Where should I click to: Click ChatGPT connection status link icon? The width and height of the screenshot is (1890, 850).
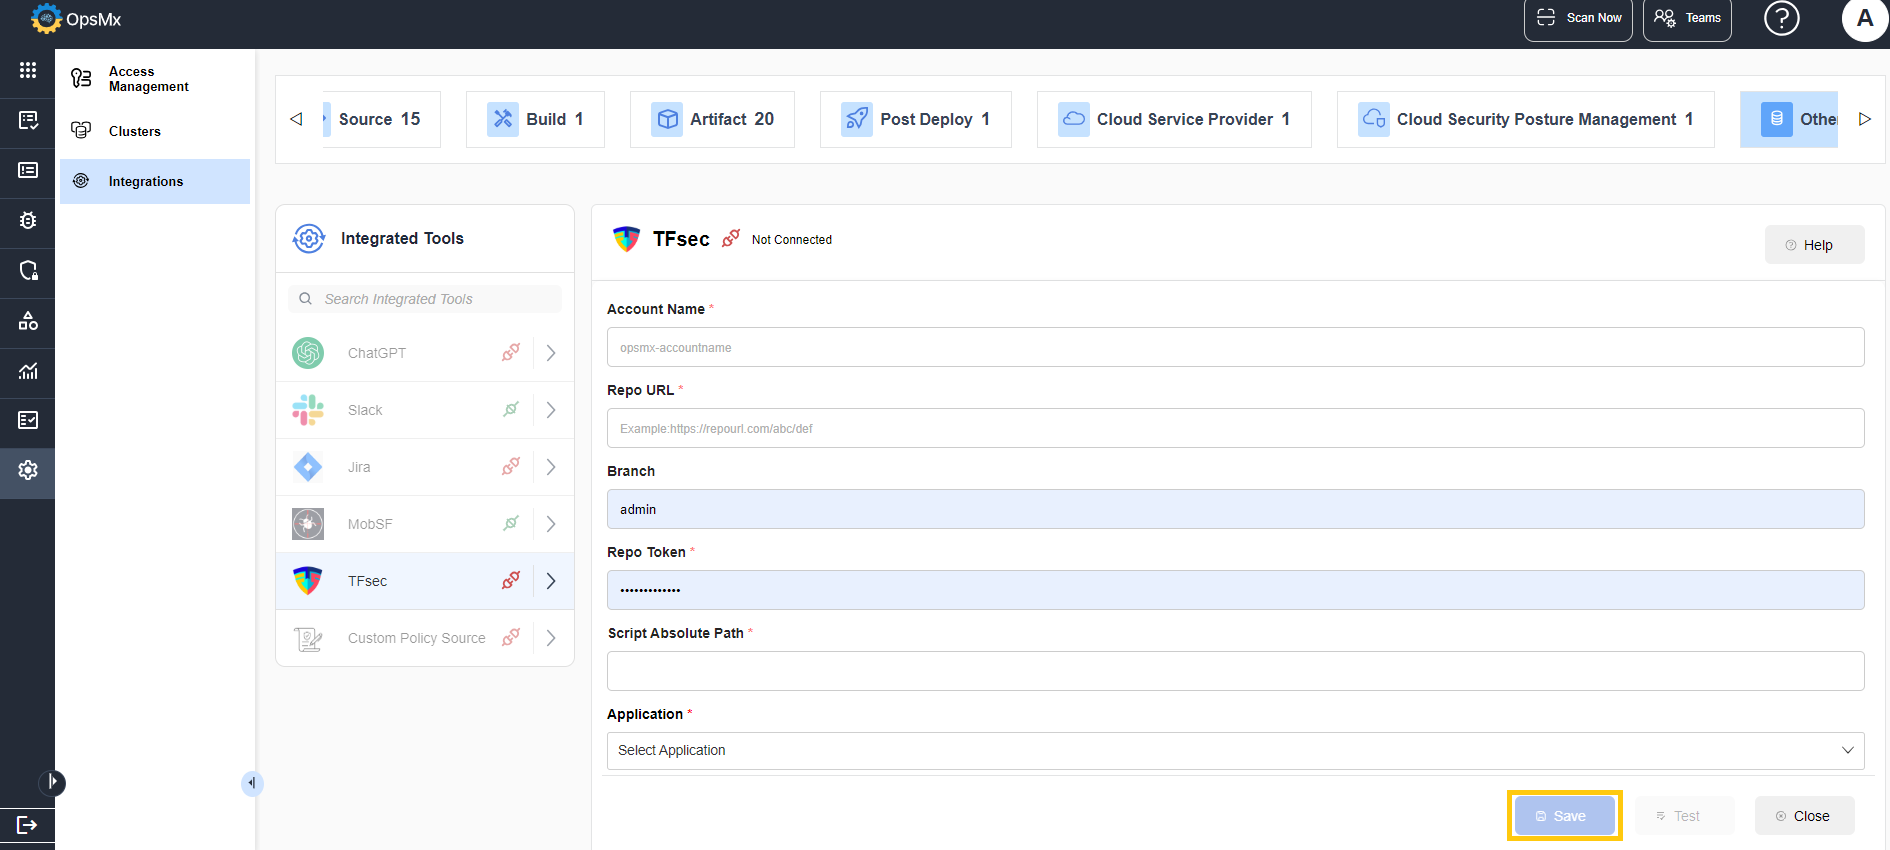[x=511, y=352]
